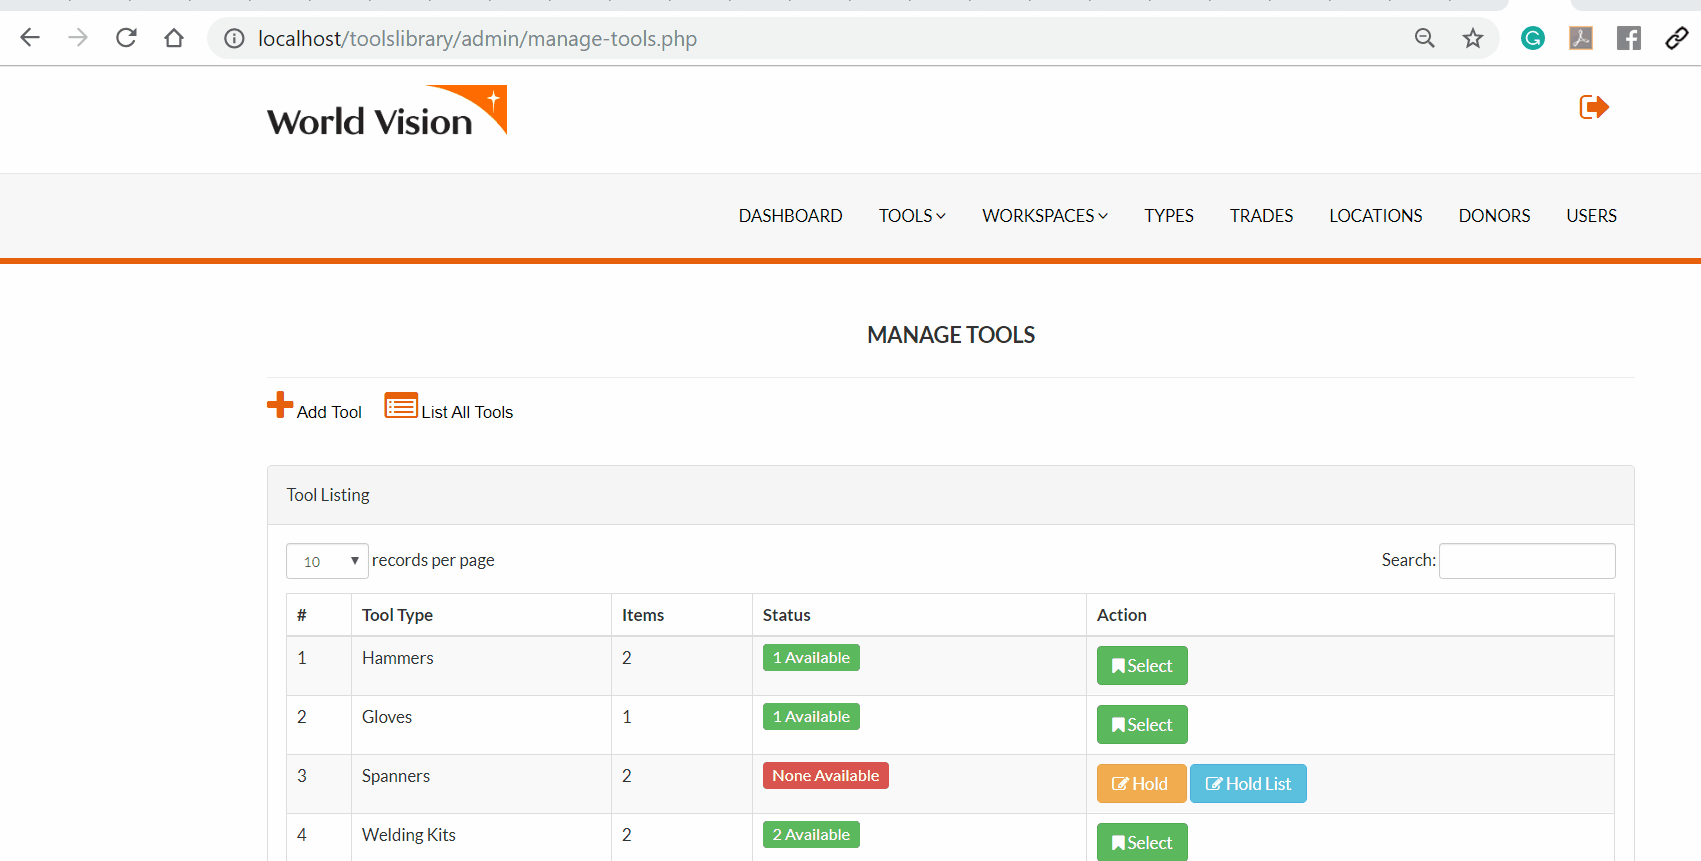
Task: Click the orange plus Add Tool icon
Action: tap(280, 405)
